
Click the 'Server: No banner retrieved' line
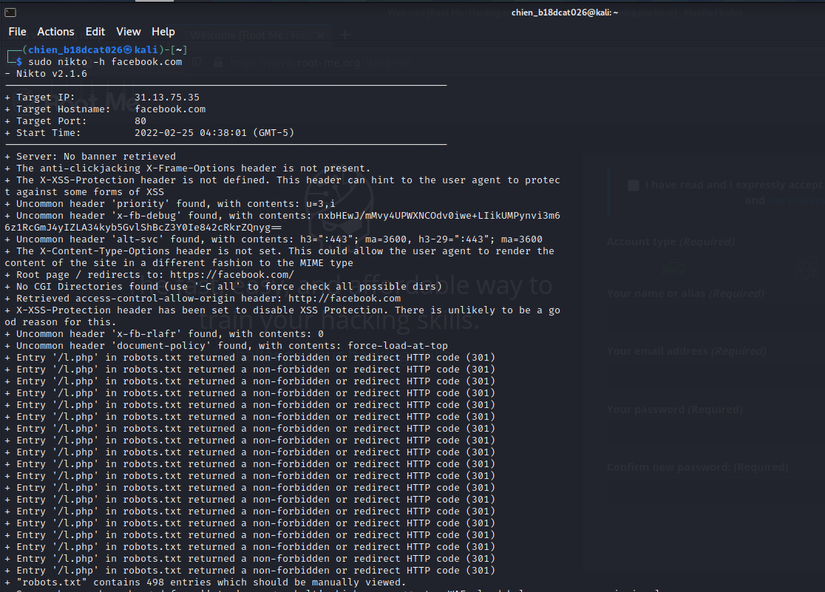[x=90, y=157]
